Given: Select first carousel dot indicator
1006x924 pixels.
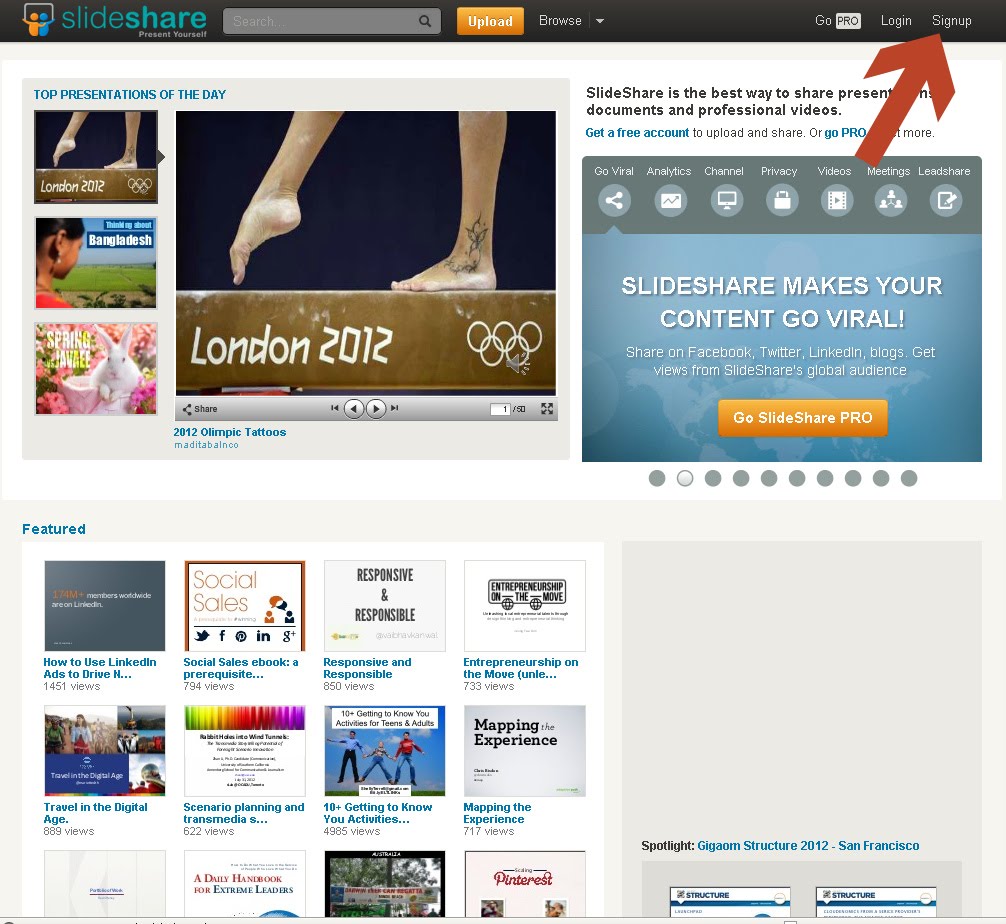Looking at the screenshot, I should 657,478.
